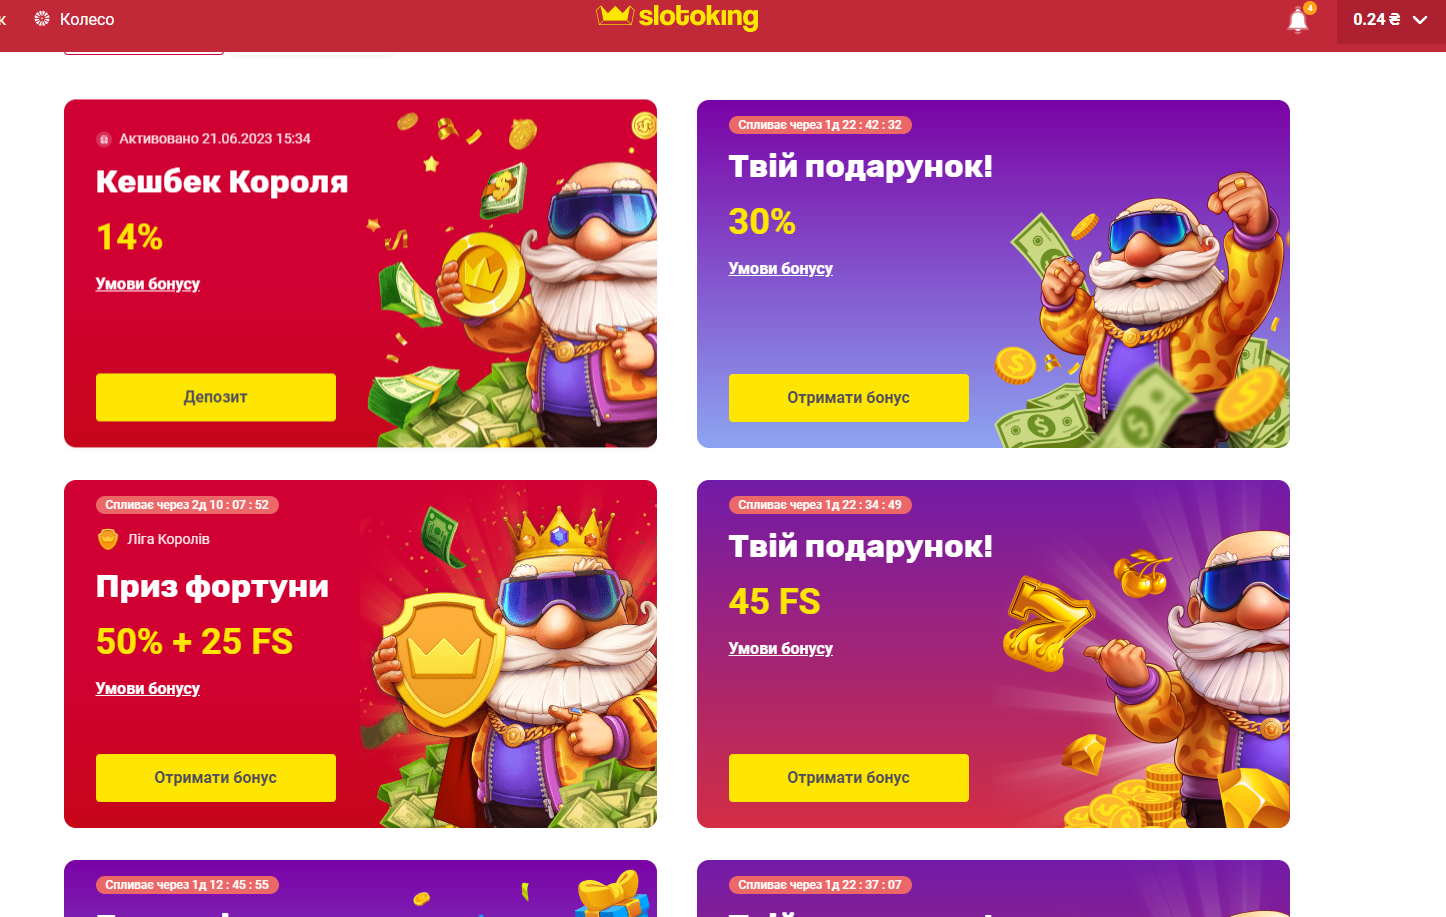Open Умови бонусу link under 45 FS
1446x917 pixels.
tap(781, 648)
